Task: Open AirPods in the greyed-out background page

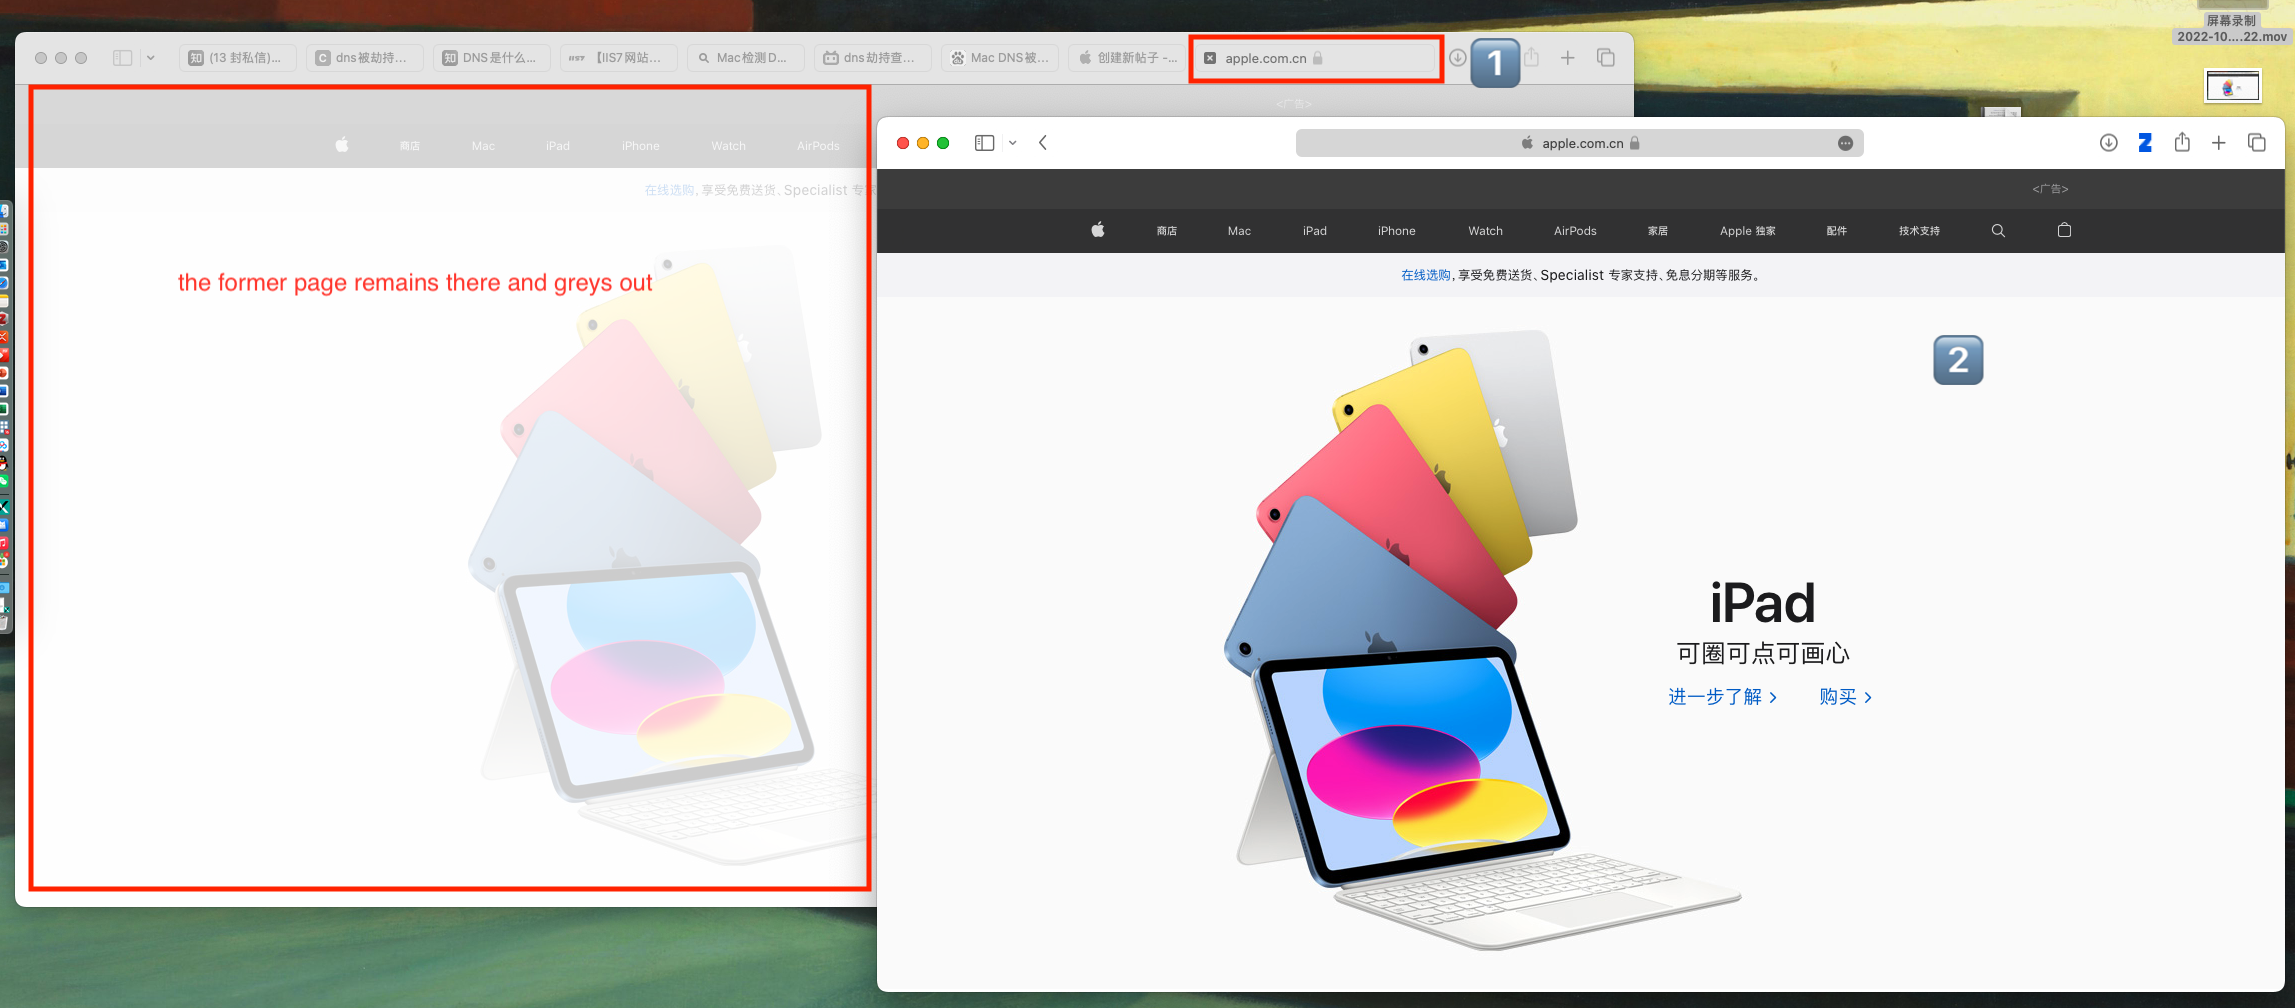Action: 818,146
